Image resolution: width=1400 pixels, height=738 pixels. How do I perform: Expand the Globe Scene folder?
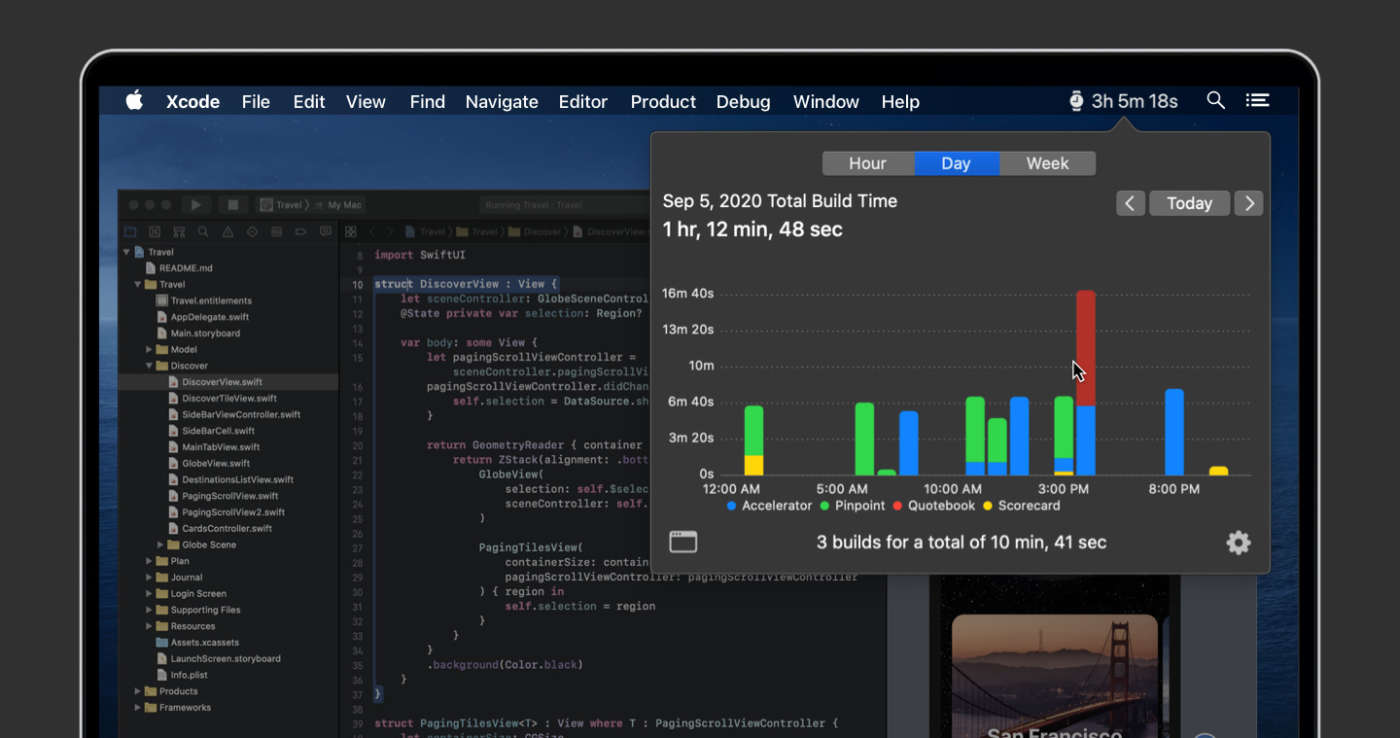(x=161, y=545)
